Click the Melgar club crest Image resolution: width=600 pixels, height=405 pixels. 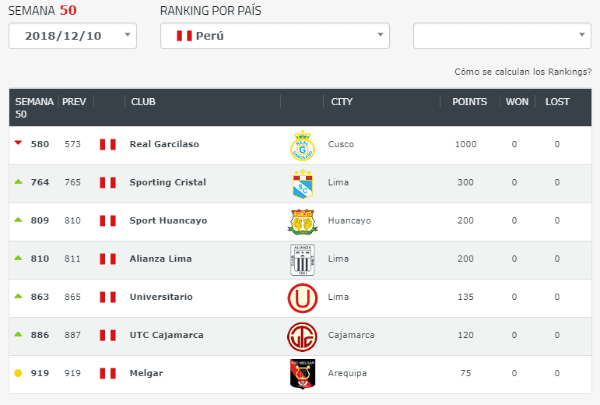point(301,373)
